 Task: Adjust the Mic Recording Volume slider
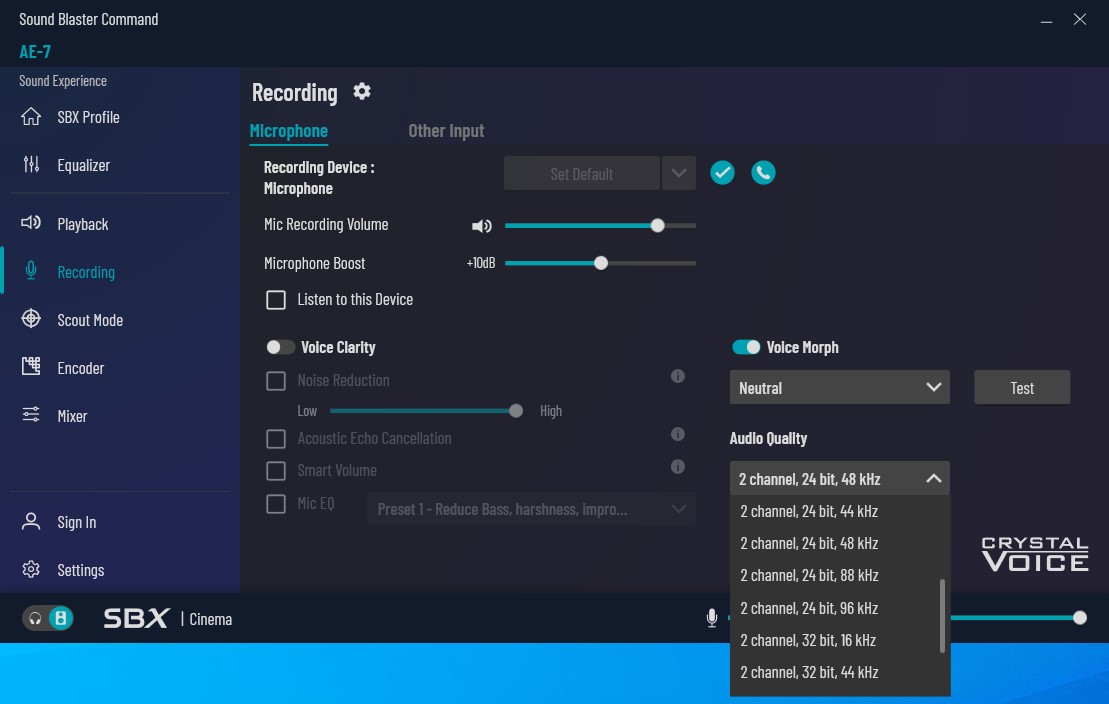coord(600,226)
